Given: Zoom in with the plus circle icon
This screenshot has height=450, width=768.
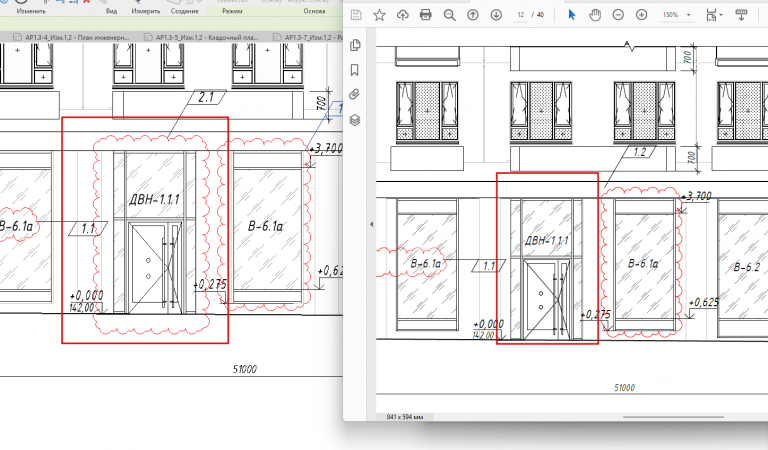Looking at the screenshot, I should tap(641, 15).
